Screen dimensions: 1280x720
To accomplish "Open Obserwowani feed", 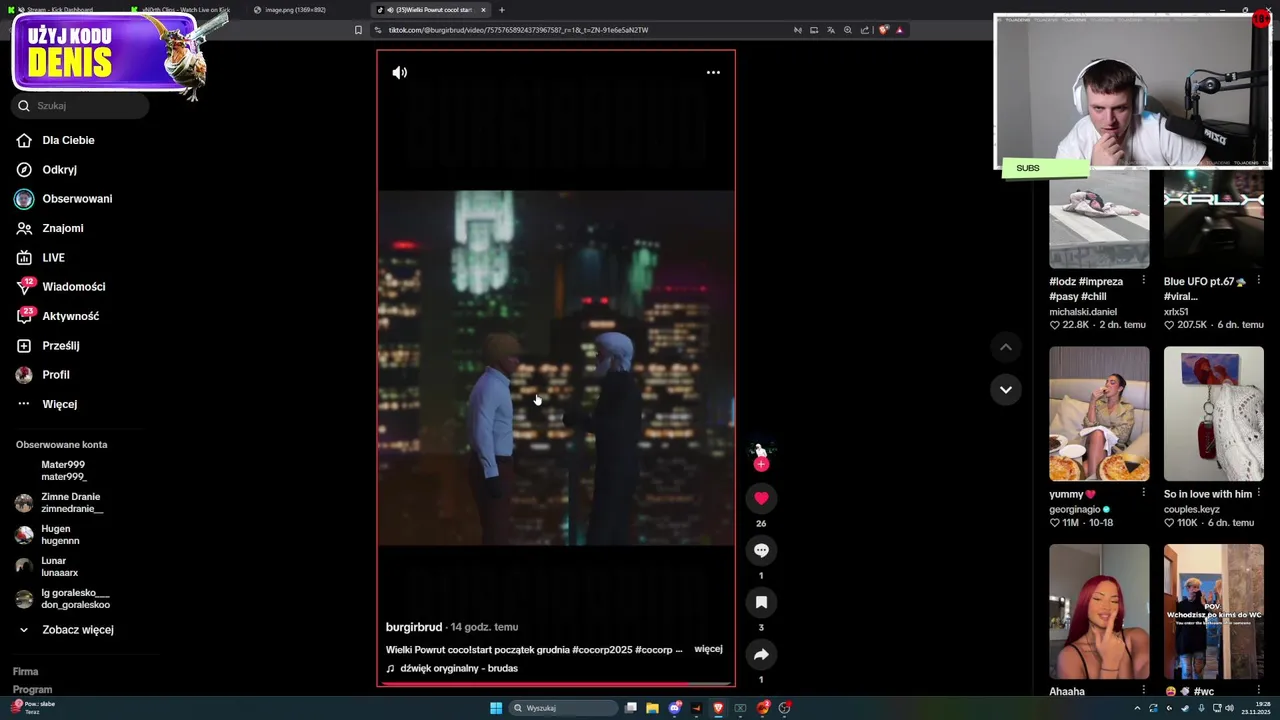I will coord(64,199).
